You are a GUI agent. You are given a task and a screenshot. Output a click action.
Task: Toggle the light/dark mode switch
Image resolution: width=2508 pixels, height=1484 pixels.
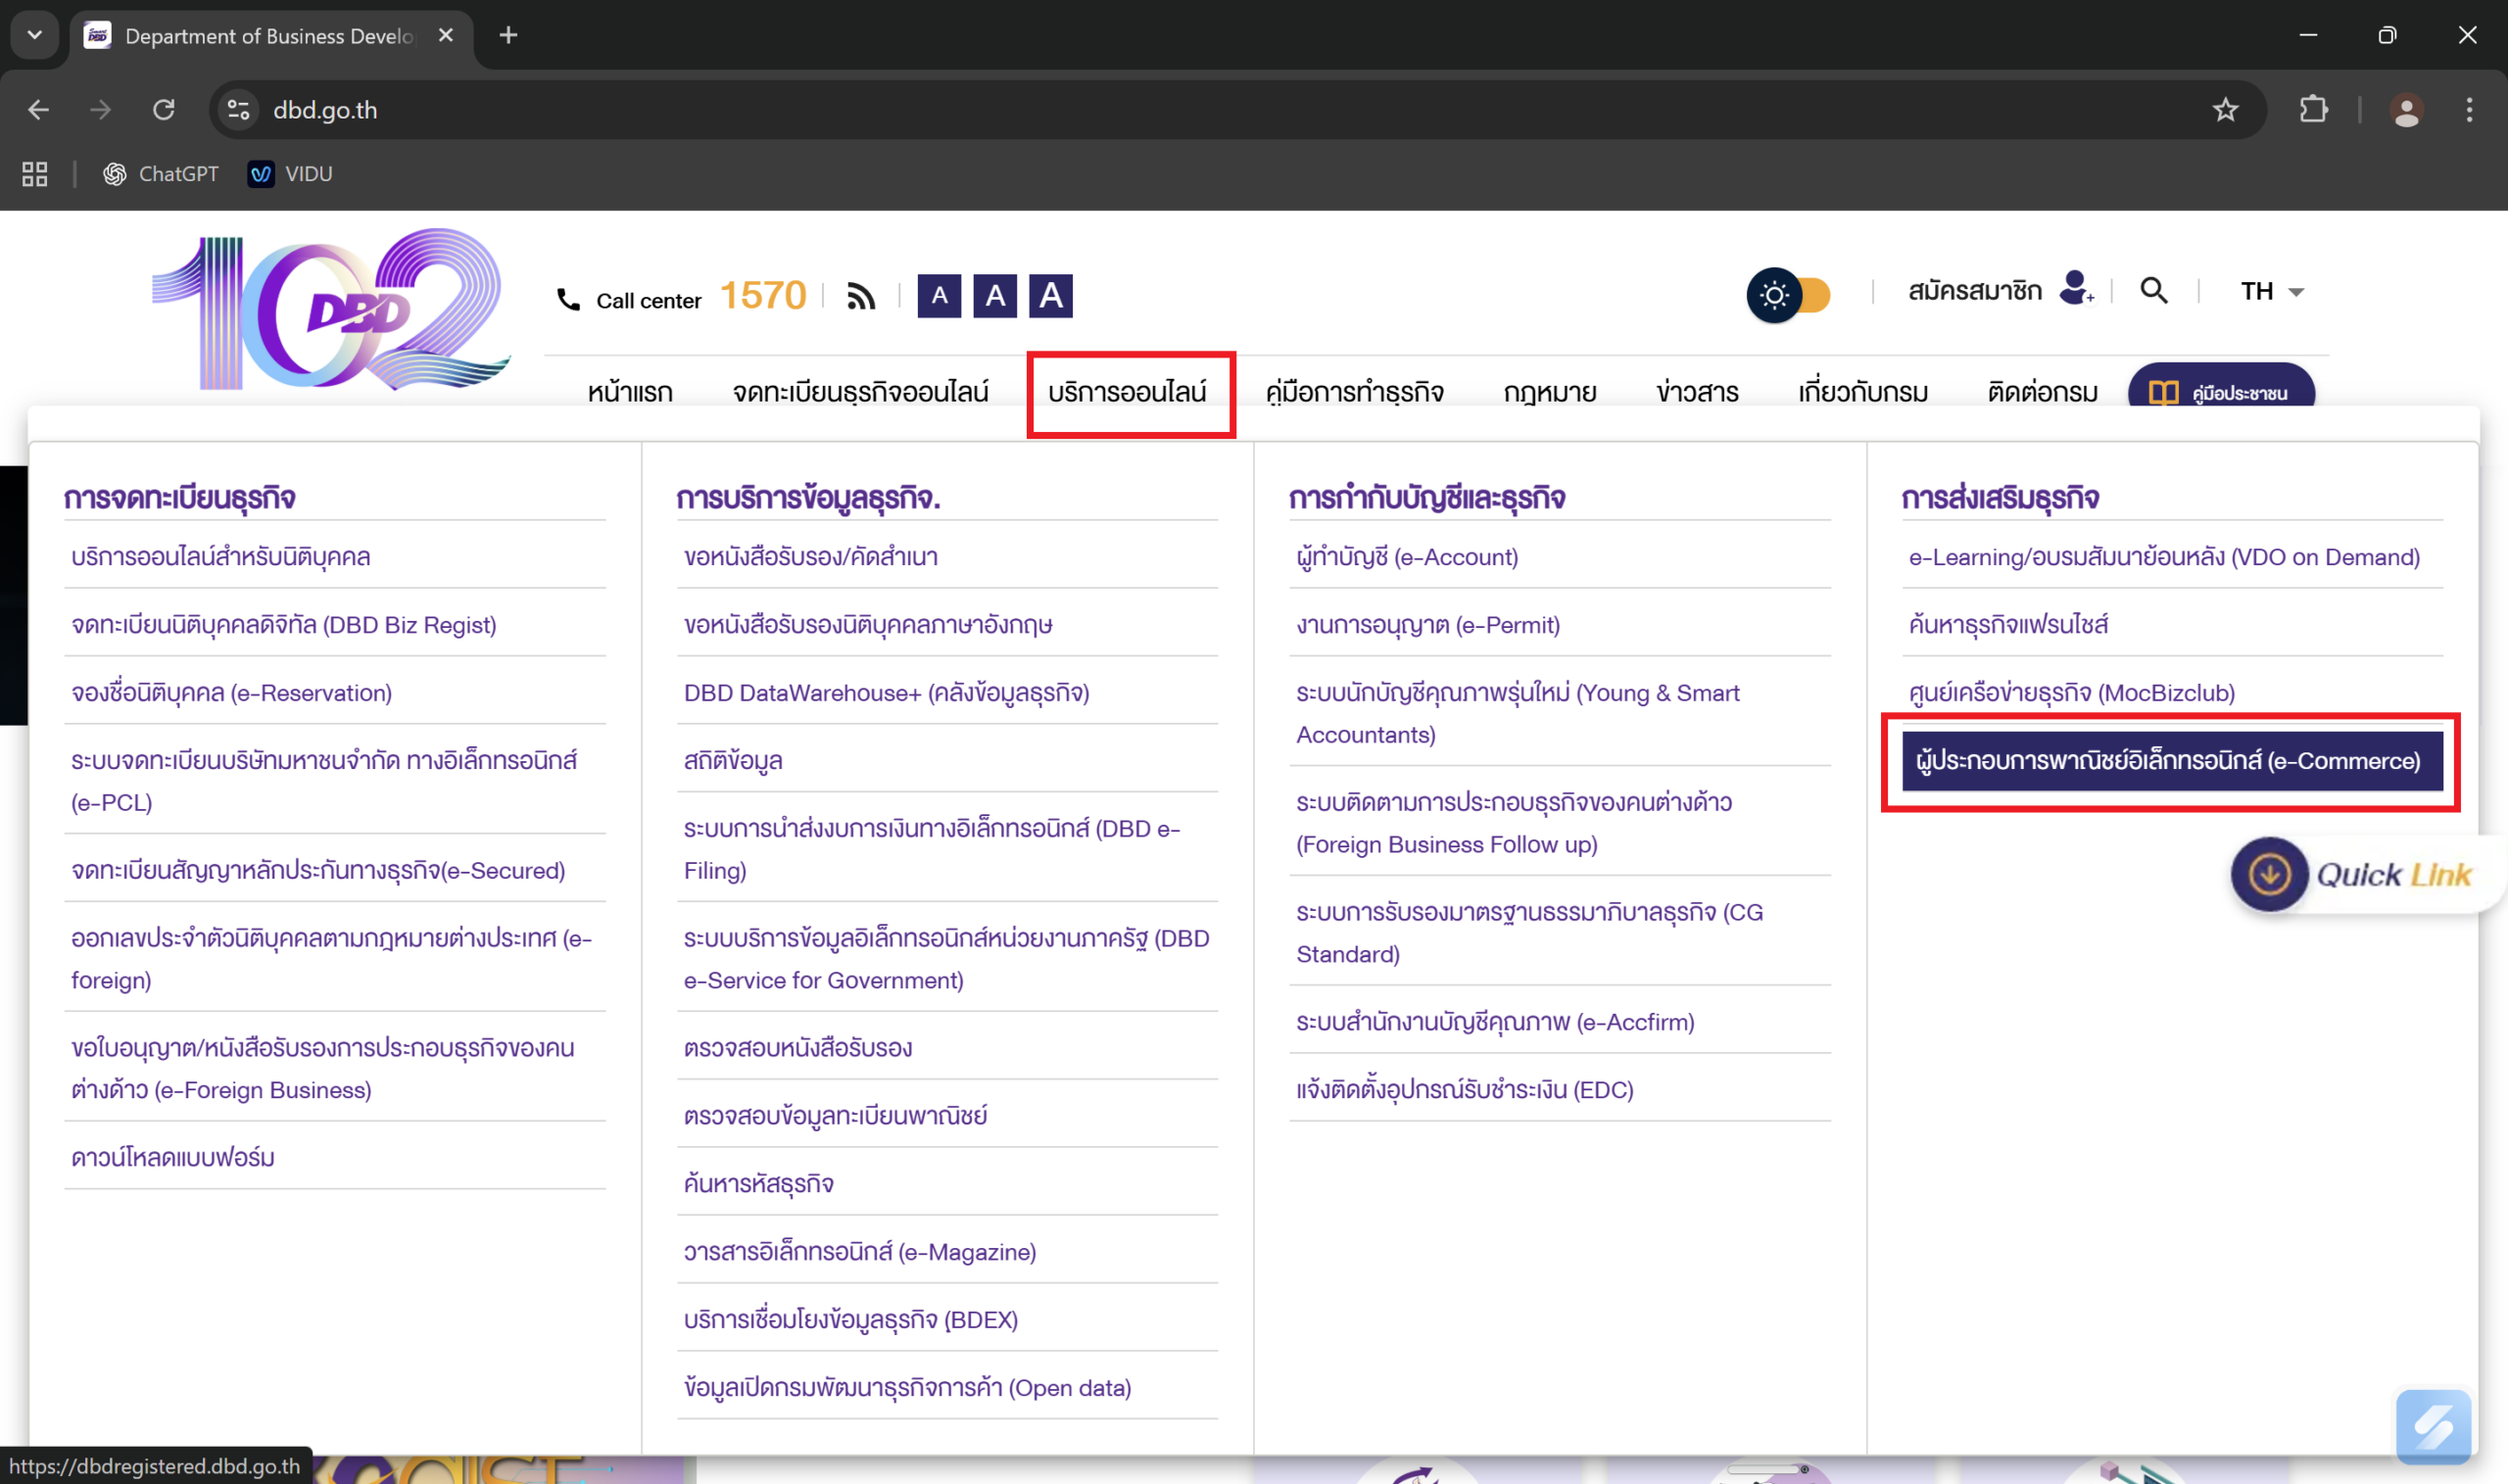(1789, 296)
